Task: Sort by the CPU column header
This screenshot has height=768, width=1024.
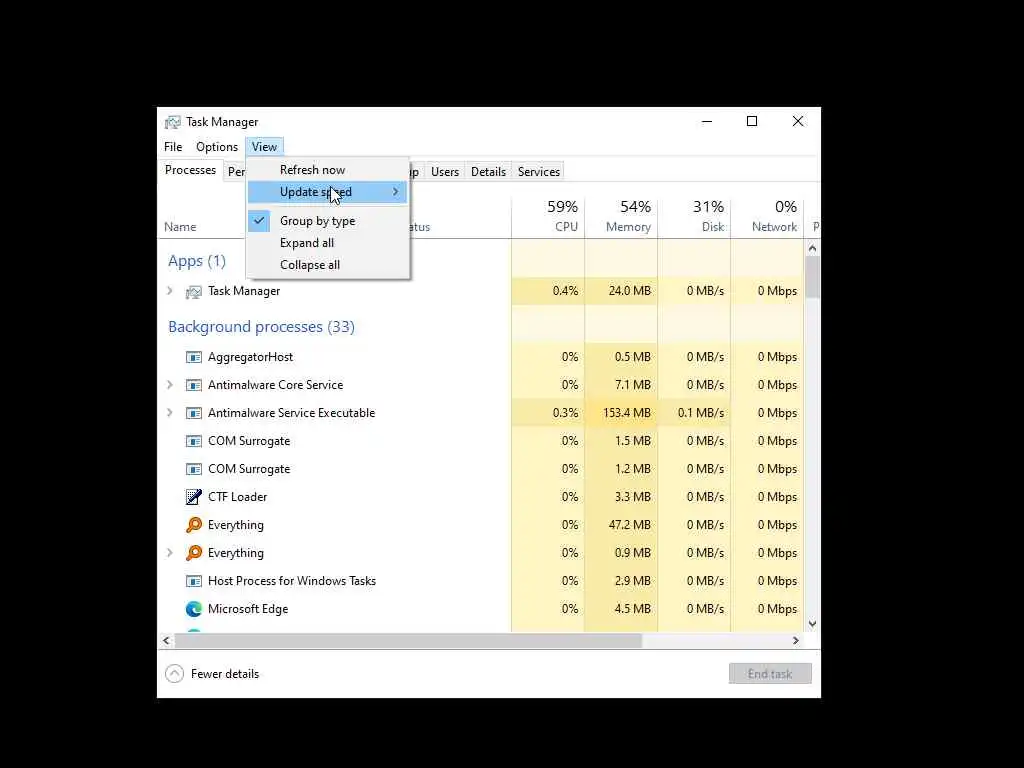Action: pyautogui.click(x=548, y=217)
